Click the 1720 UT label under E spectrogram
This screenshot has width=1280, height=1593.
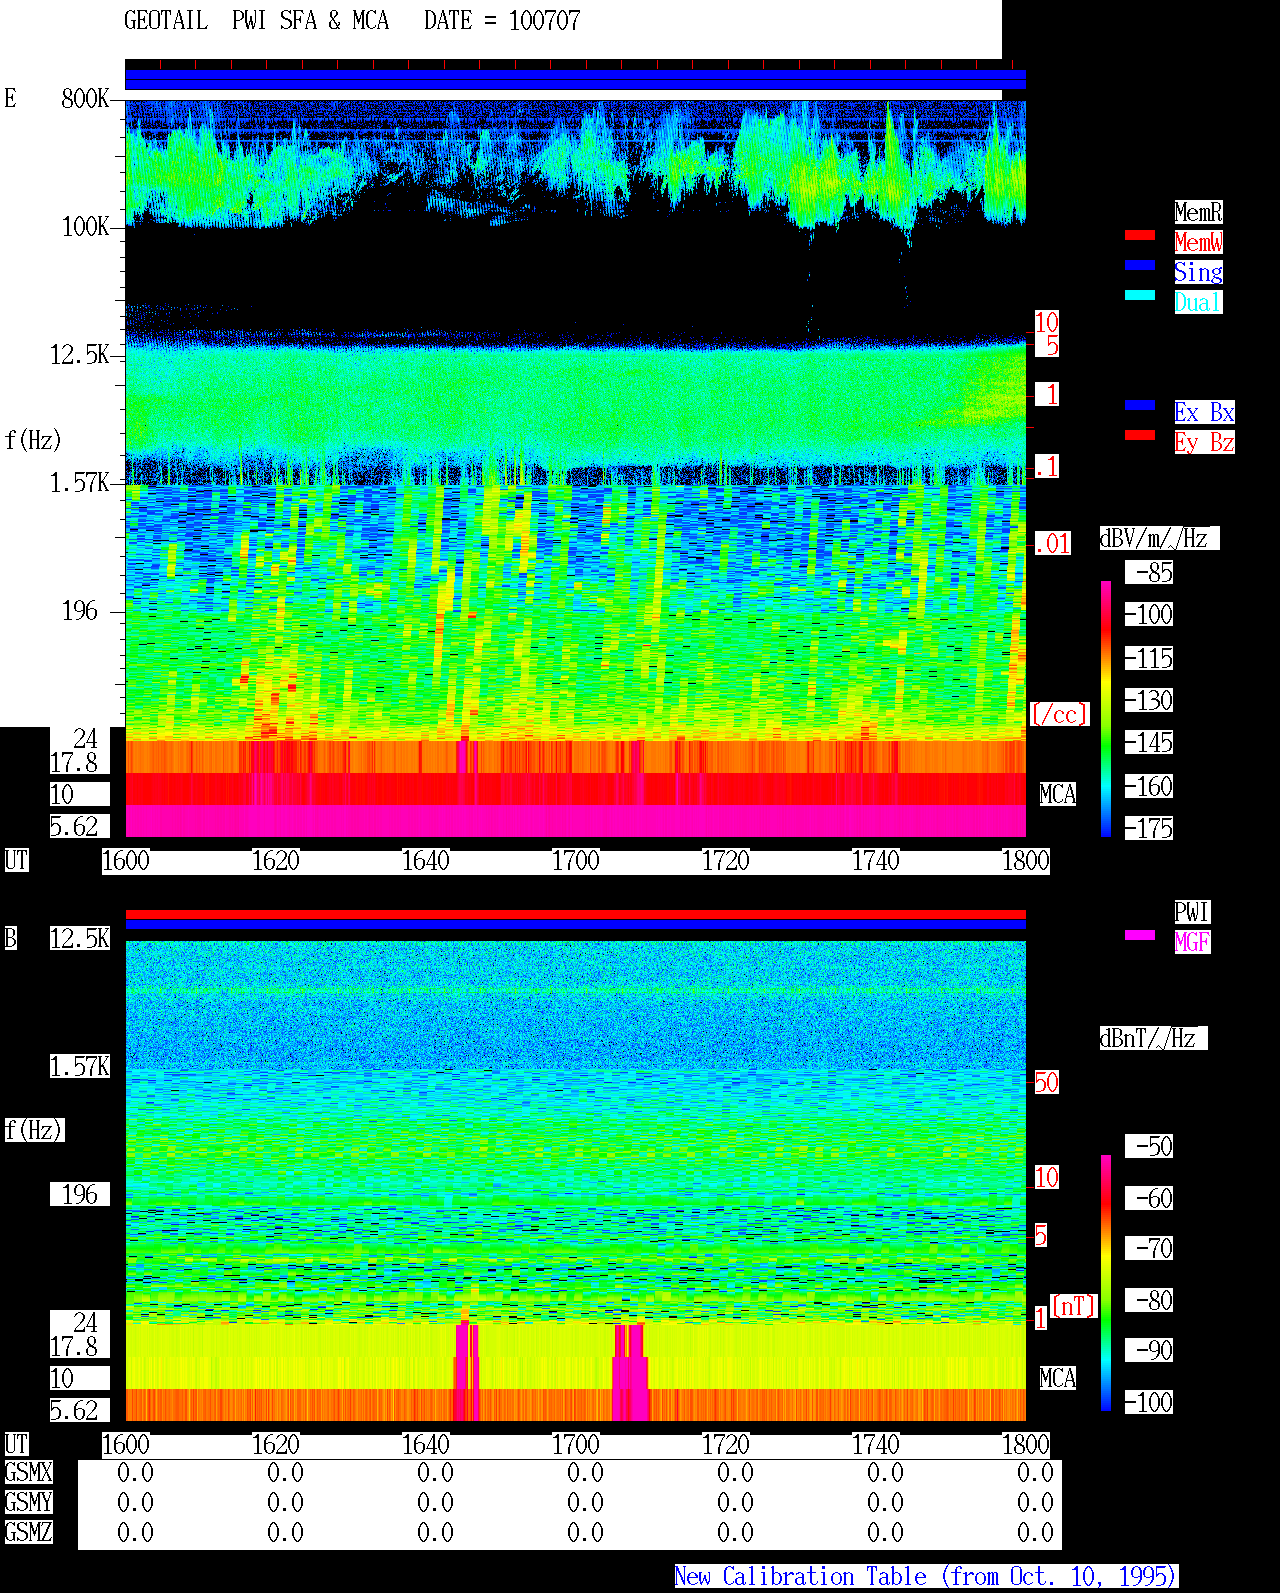click(x=725, y=861)
